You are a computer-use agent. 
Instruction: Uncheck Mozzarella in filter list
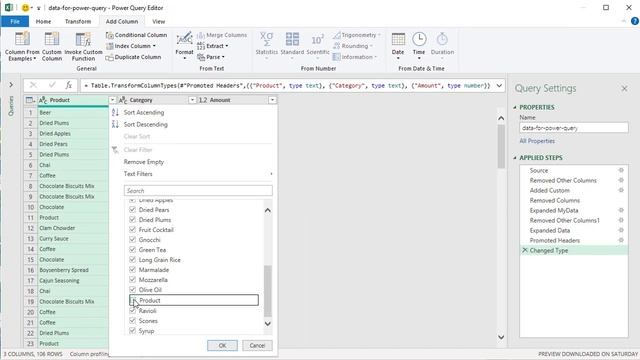pos(132,280)
